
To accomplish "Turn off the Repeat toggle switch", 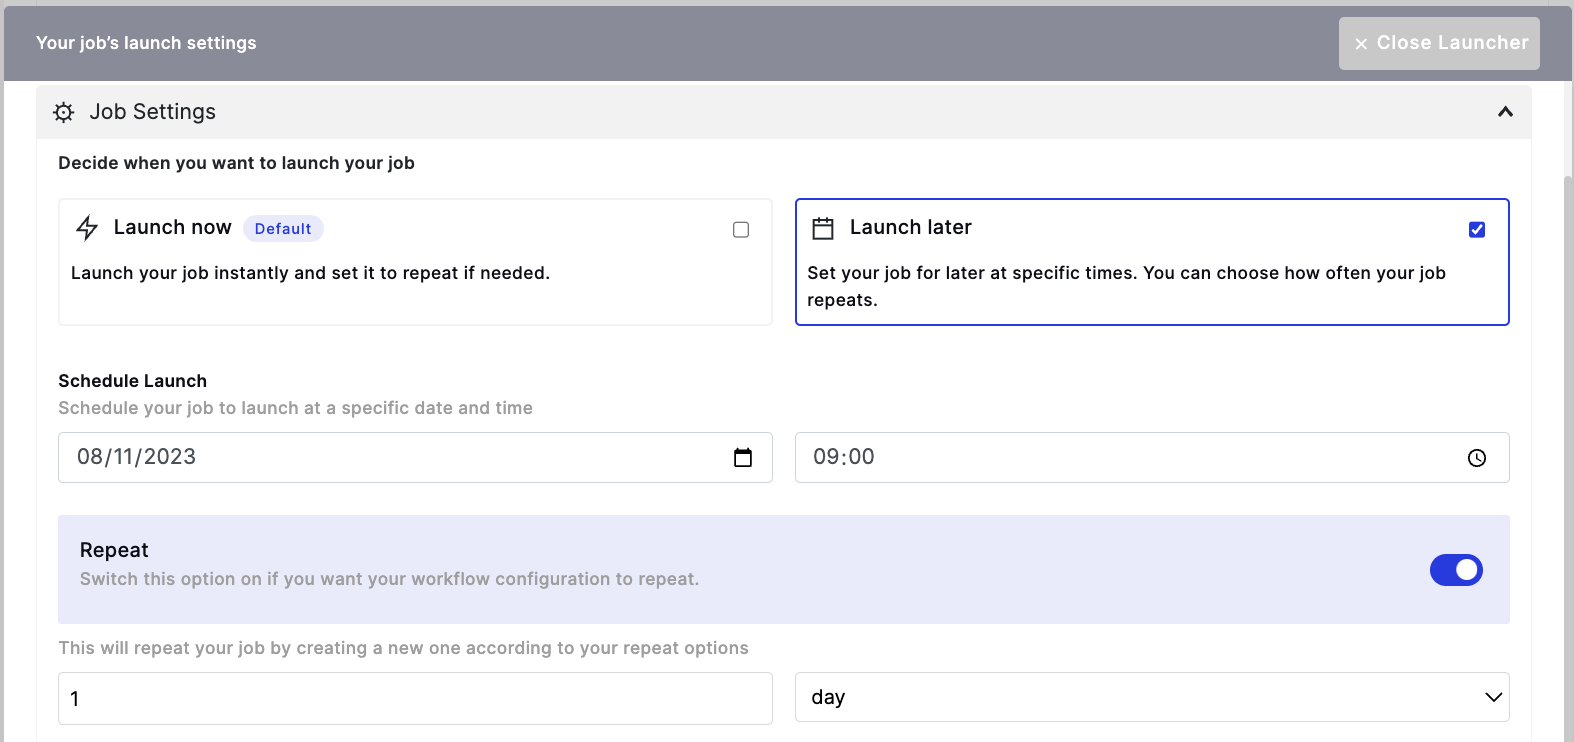I will click(1456, 570).
